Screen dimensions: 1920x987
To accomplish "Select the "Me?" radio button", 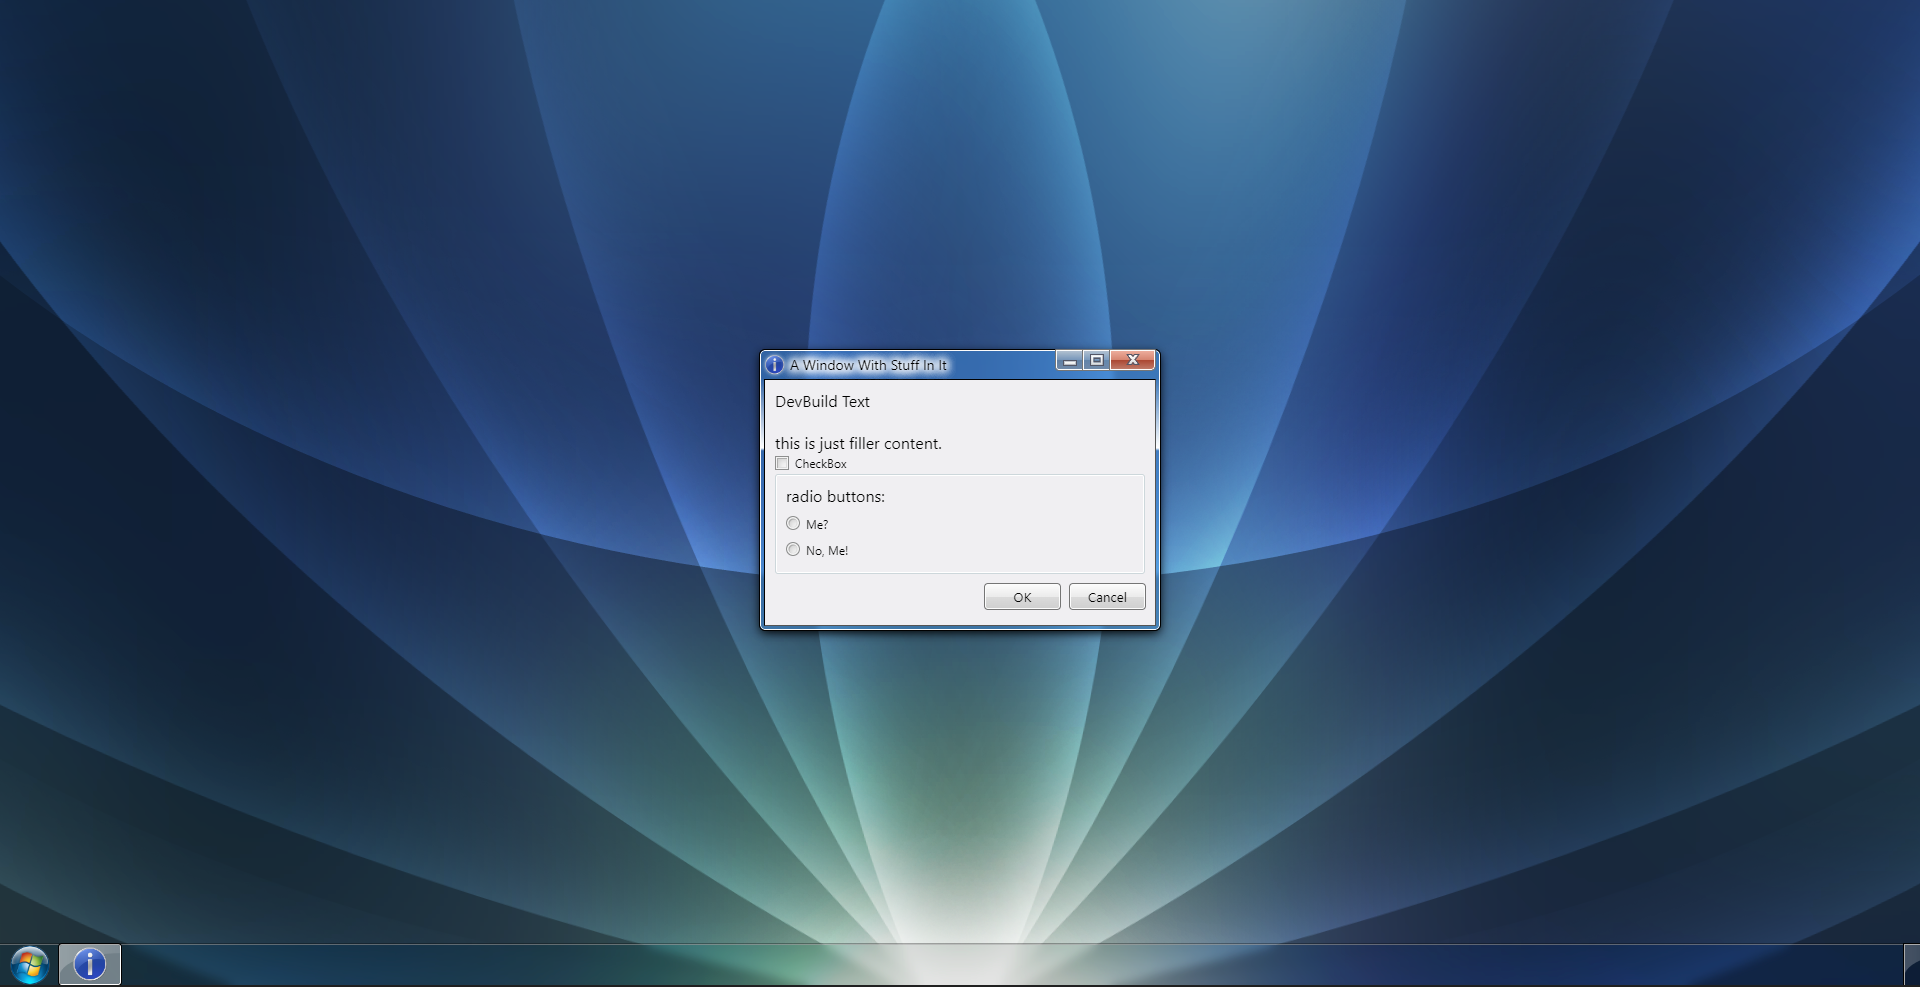I will click(x=793, y=524).
